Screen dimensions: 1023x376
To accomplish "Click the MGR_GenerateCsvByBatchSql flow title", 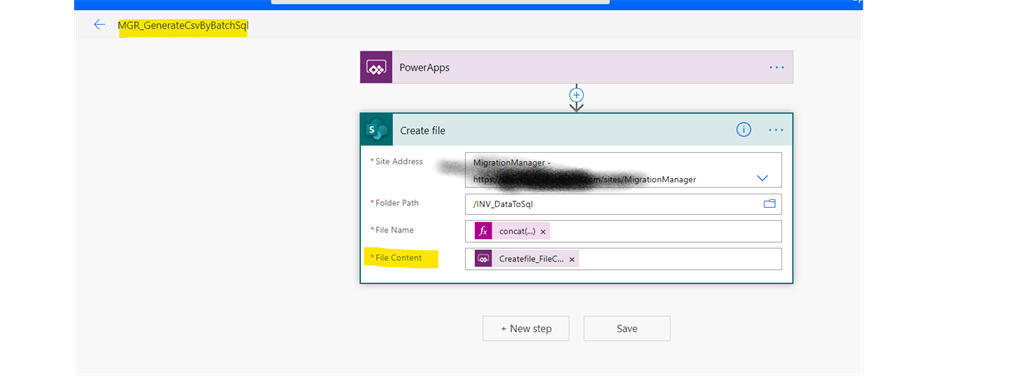I will point(183,26).
